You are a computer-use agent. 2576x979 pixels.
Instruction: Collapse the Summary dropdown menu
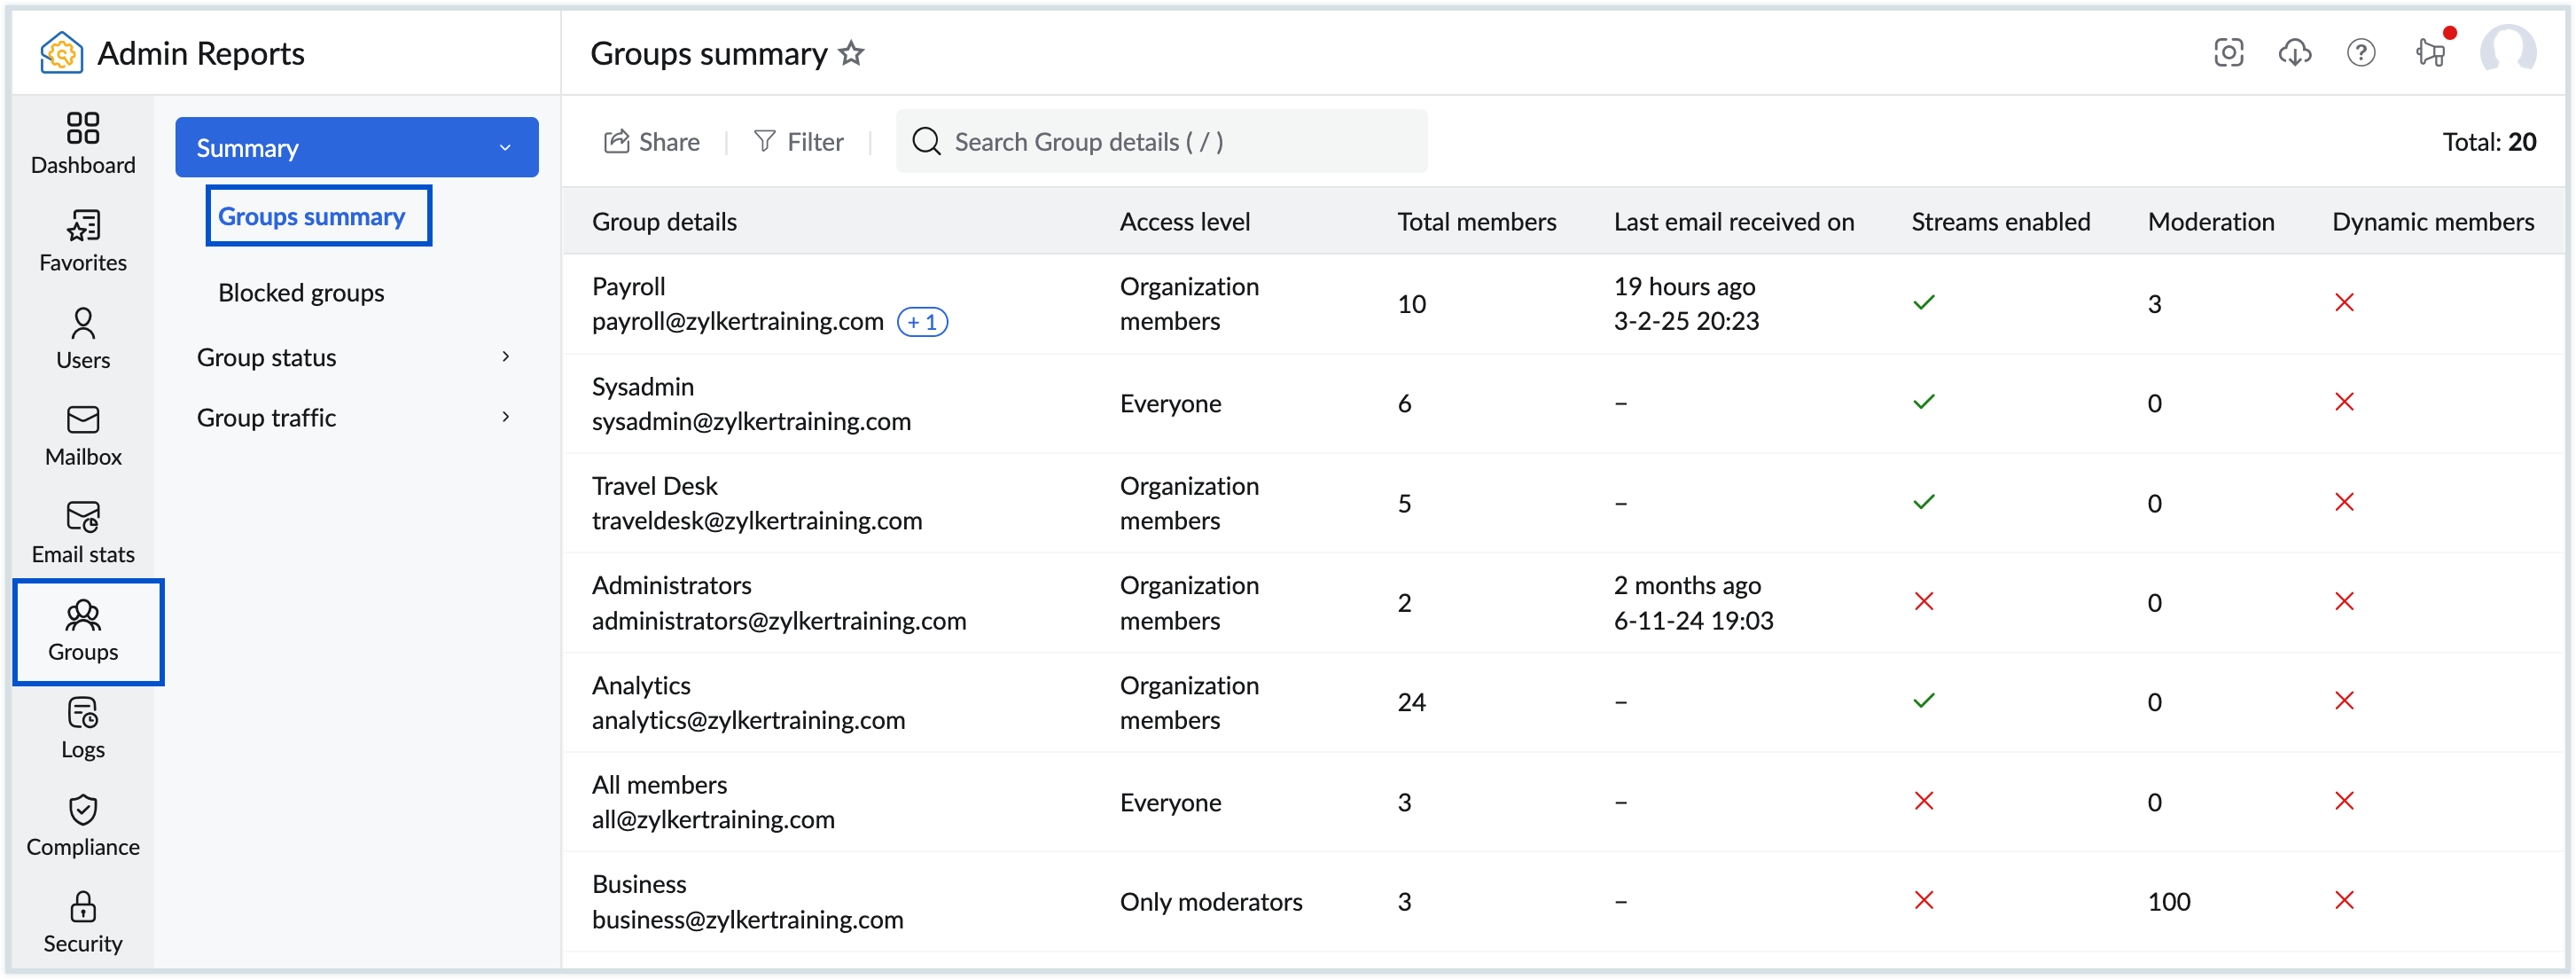point(505,148)
